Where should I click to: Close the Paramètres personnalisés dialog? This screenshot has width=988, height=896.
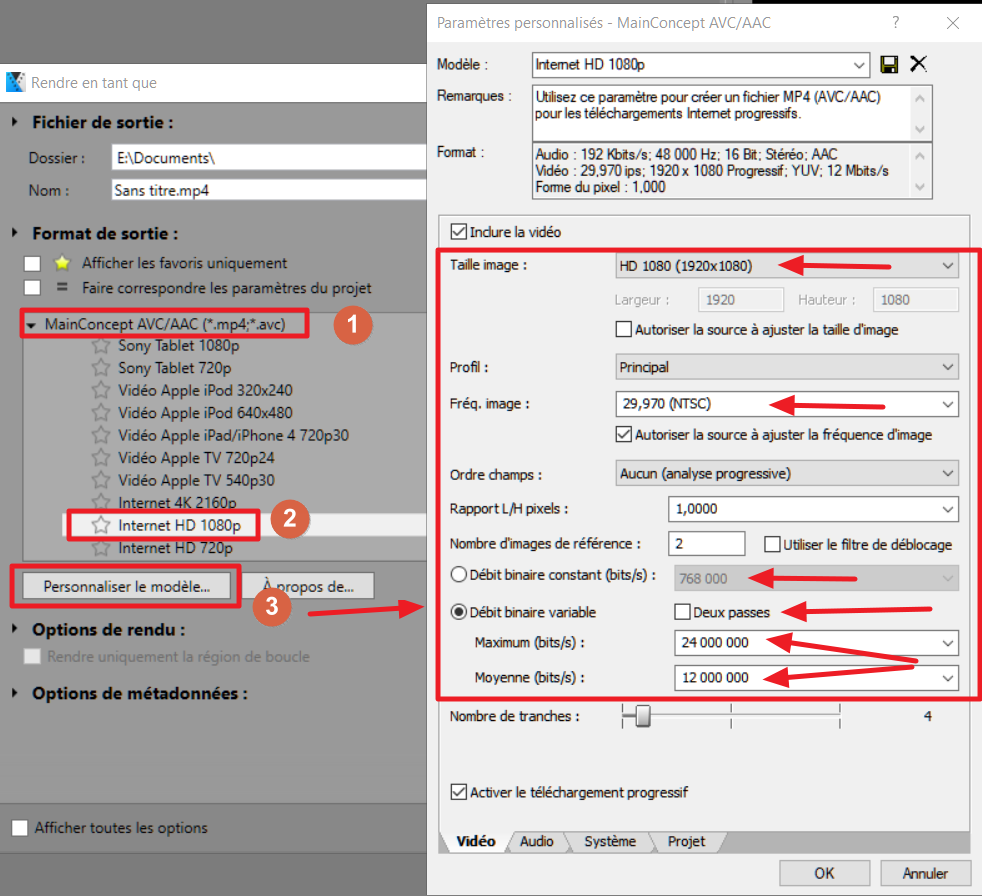(953, 23)
